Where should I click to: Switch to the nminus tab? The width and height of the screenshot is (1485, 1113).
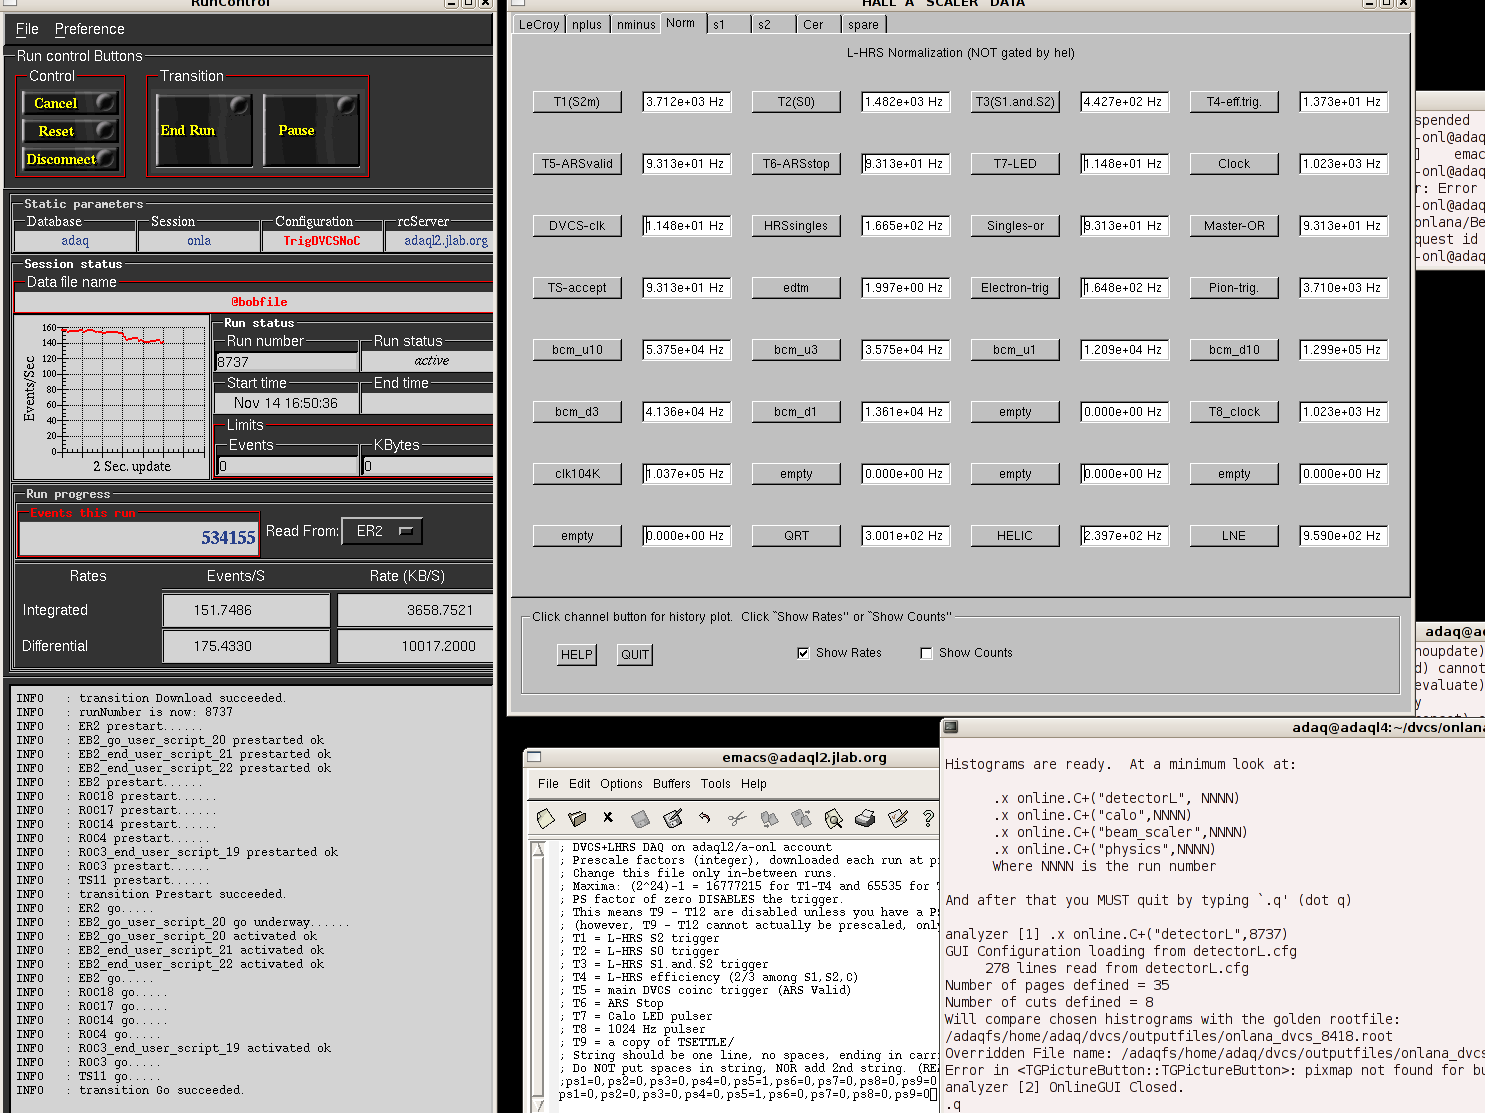[636, 24]
